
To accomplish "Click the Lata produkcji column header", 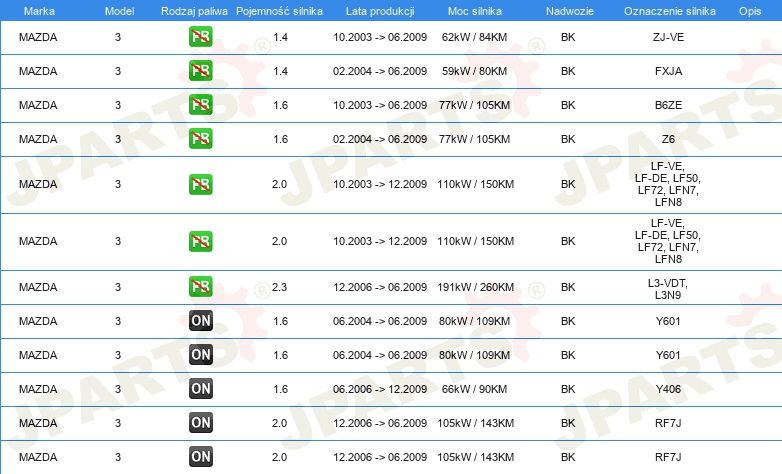I will pyautogui.click(x=380, y=11).
